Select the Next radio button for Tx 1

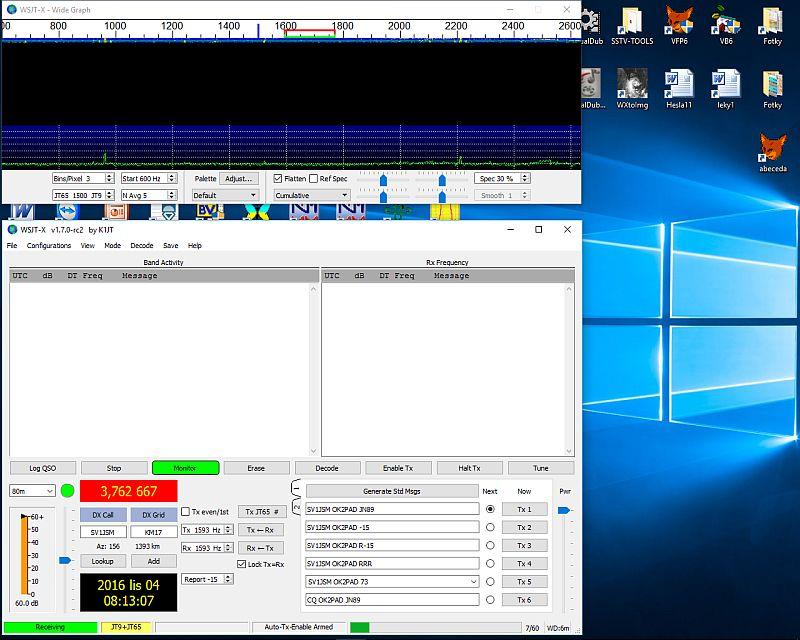pos(490,509)
